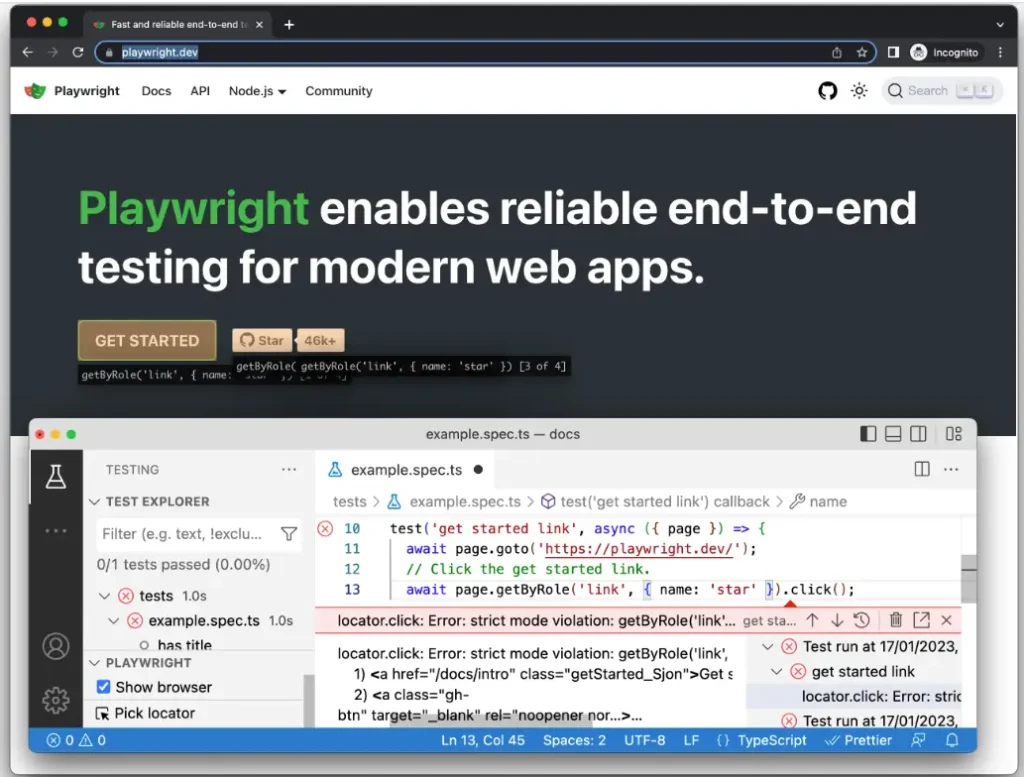Click the test filter text field

click(185, 534)
